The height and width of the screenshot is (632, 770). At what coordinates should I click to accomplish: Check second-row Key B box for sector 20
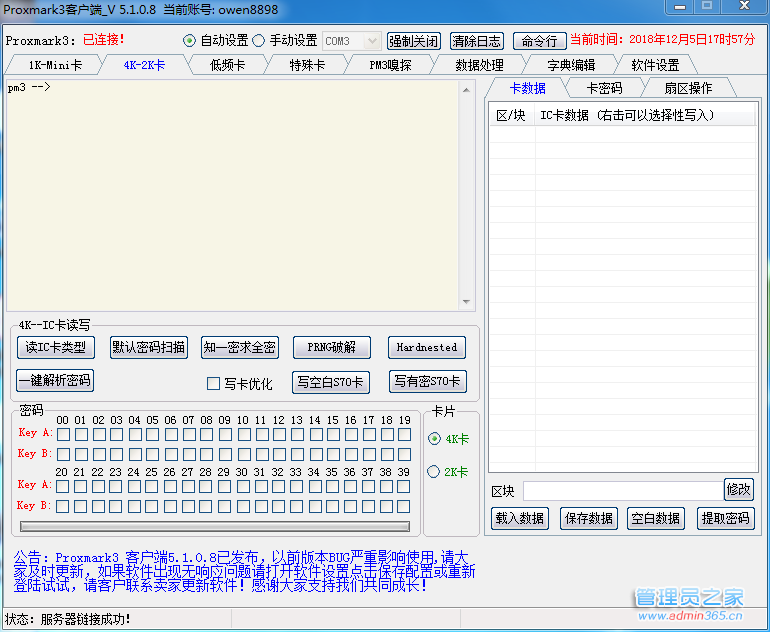tap(62, 506)
